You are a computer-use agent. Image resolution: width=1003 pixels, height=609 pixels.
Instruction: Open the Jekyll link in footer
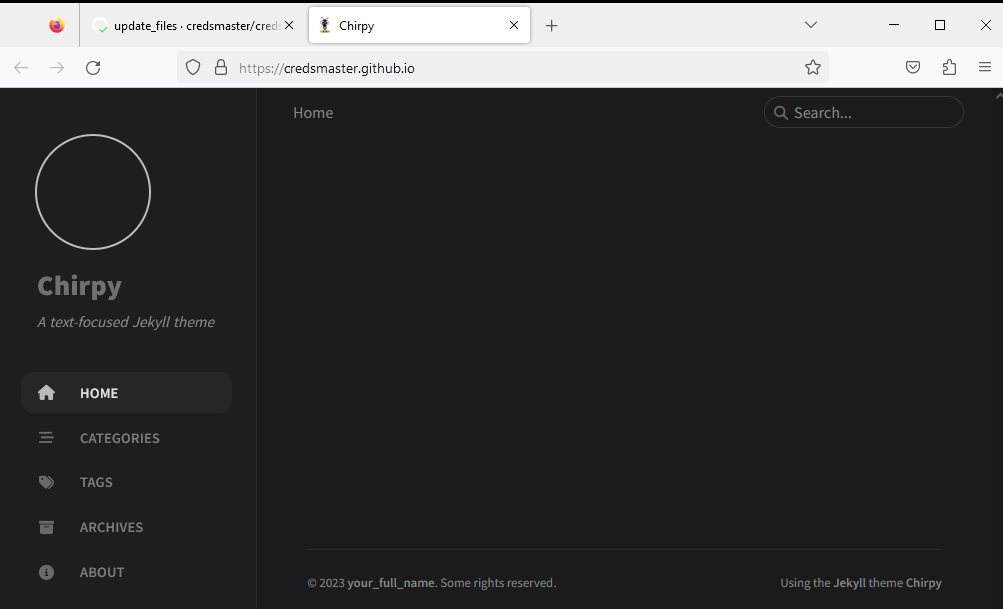pyautogui.click(x=850, y=583)
